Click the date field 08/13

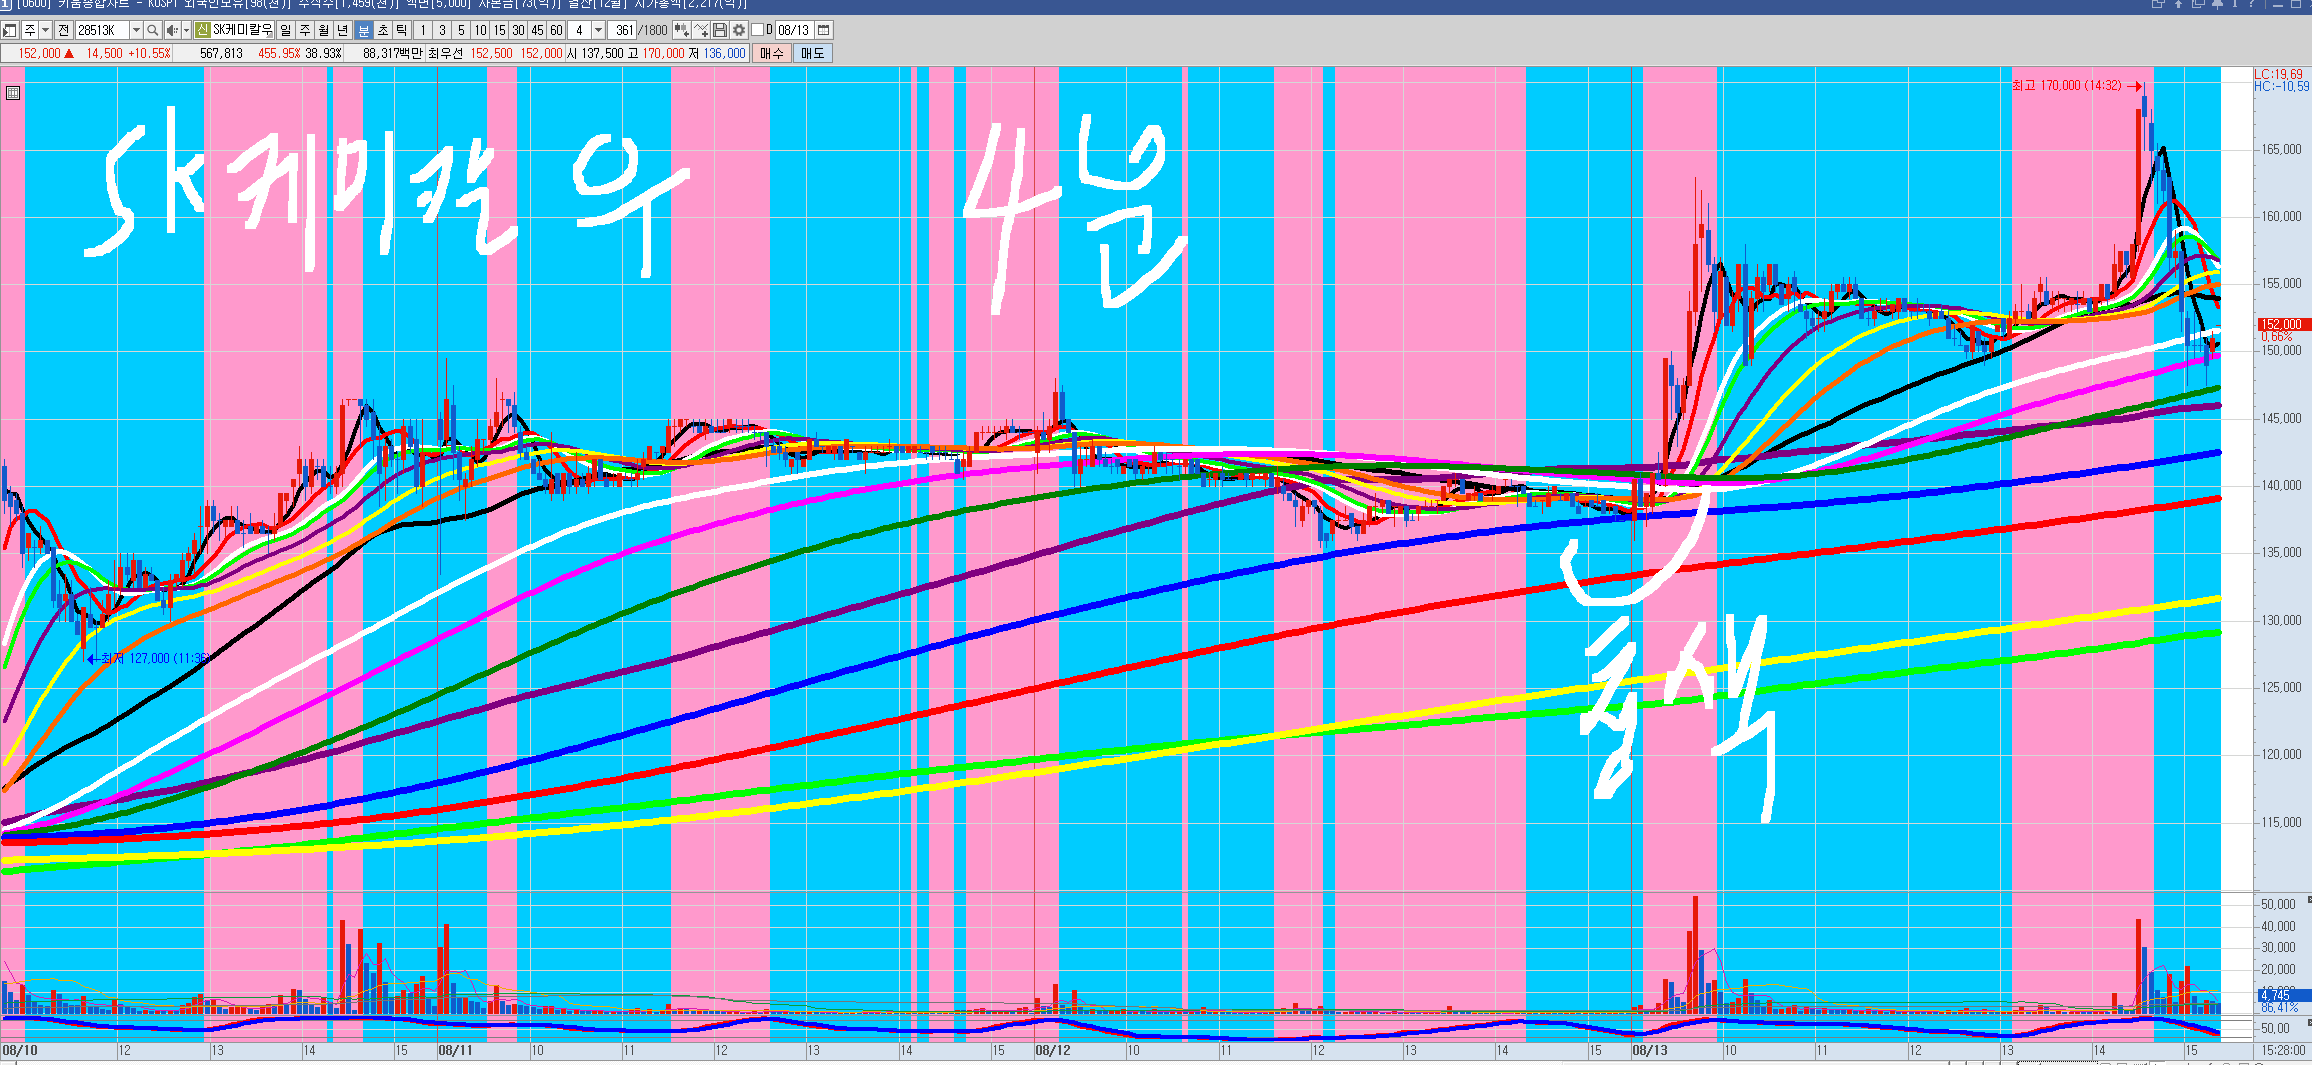pos(794,30)
